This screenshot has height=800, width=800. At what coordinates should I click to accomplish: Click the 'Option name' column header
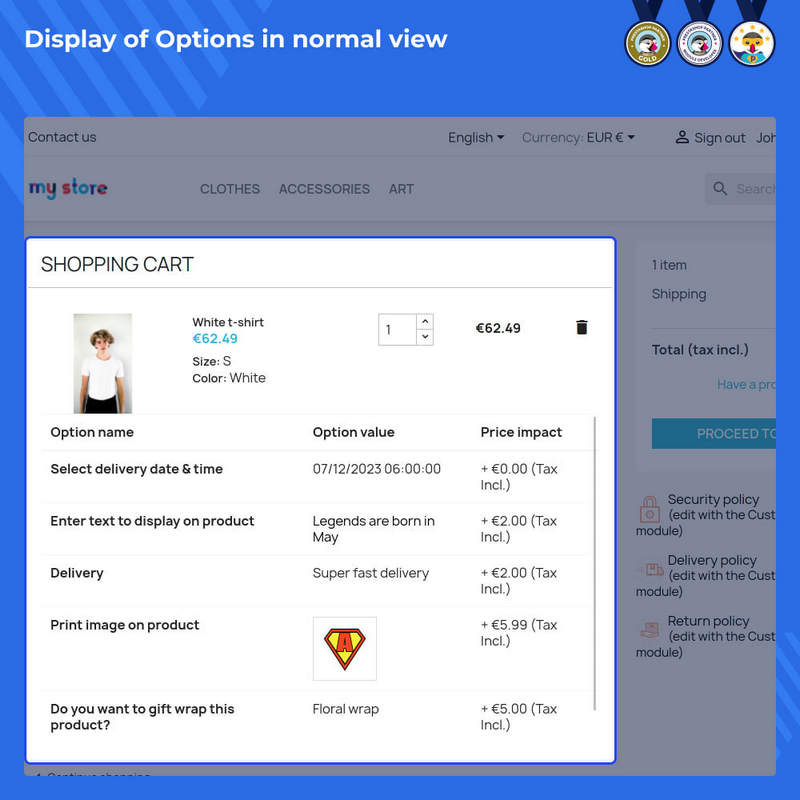(x=92, y=432)
